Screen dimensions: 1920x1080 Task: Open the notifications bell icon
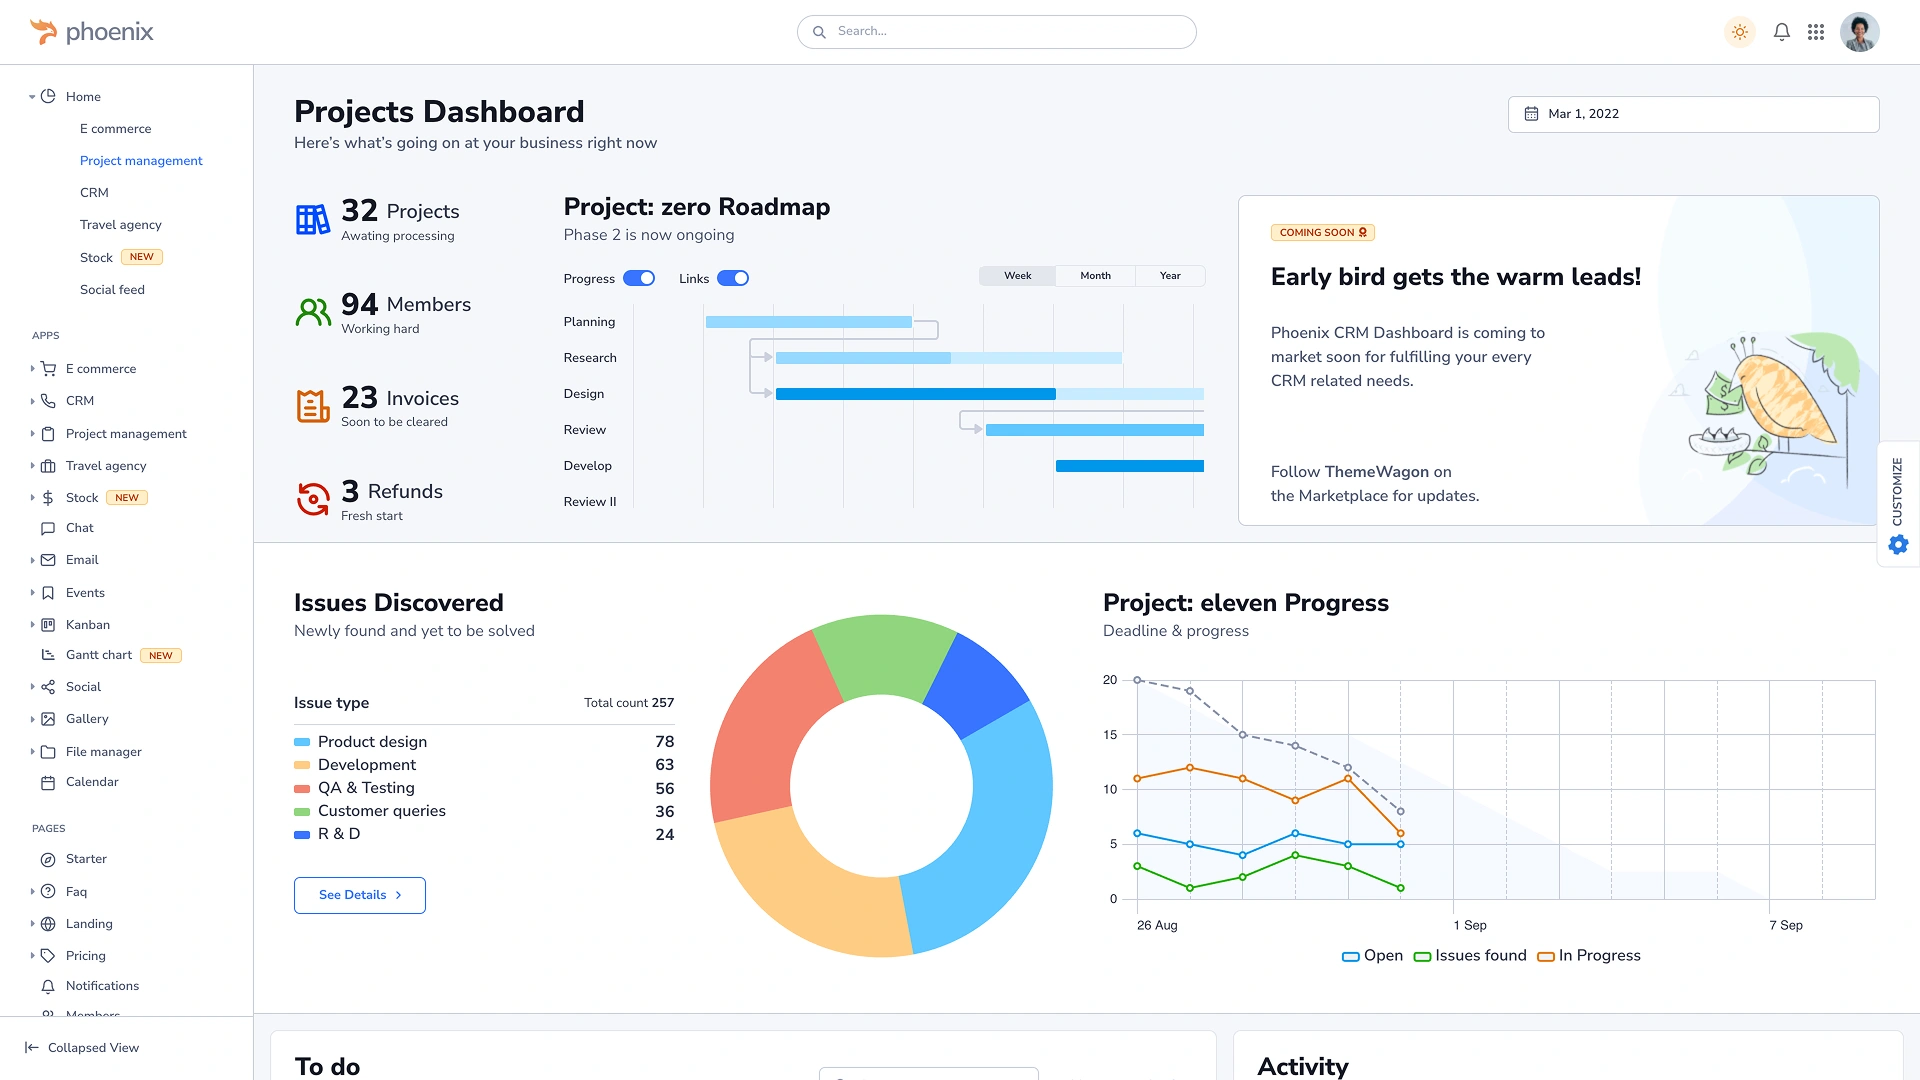(1782, 32)
